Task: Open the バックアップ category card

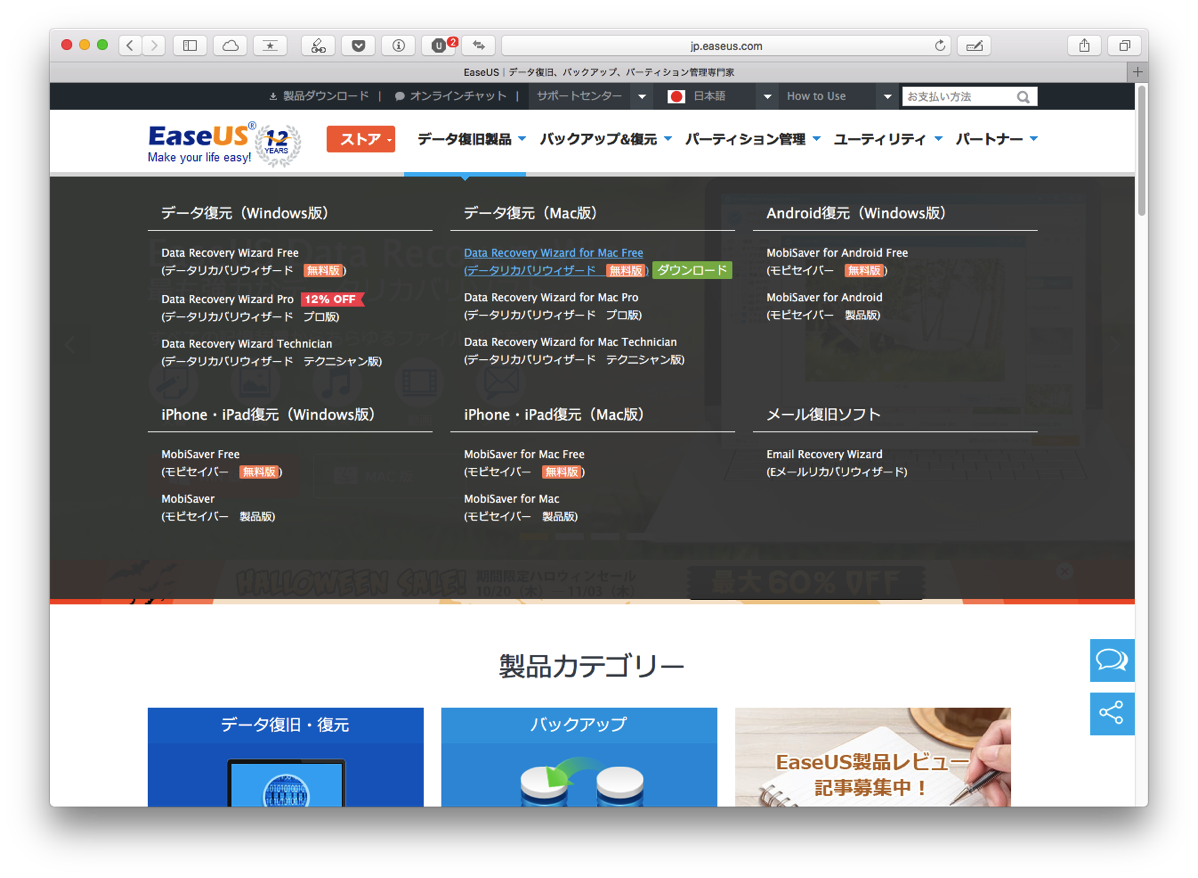Action: [x=579, y=757]
